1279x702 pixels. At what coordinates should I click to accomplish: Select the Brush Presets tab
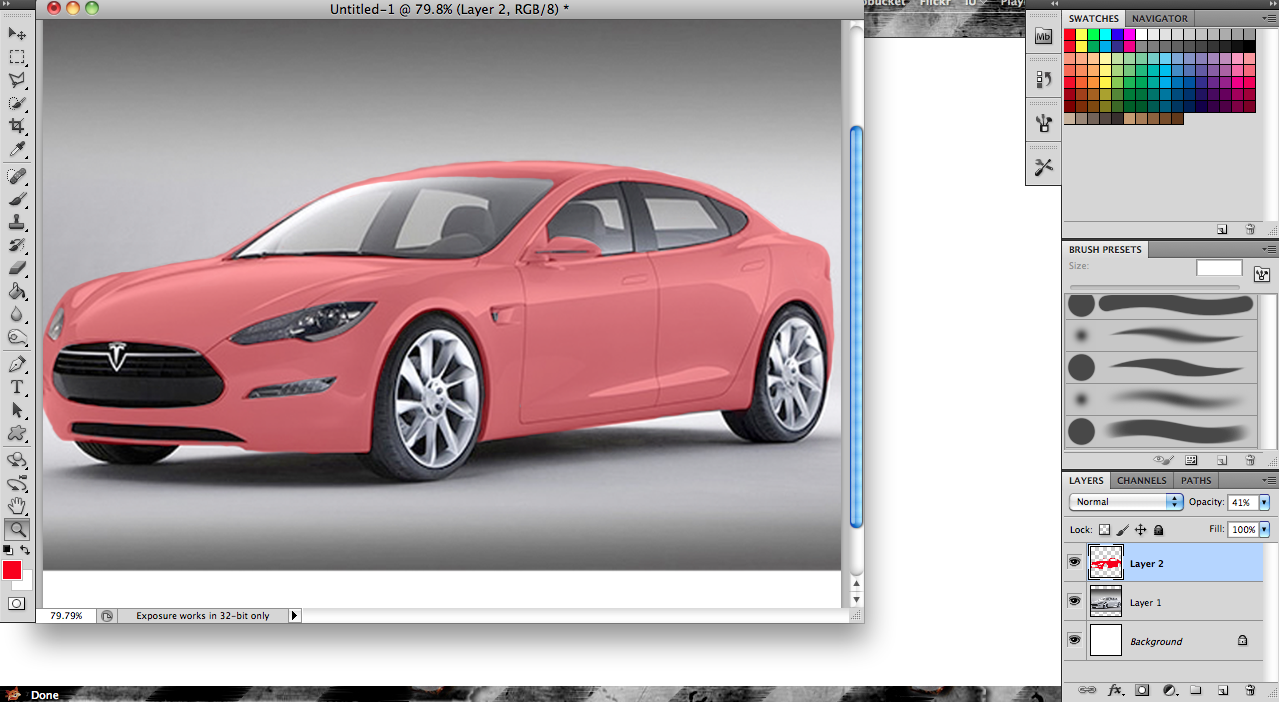1105,249
